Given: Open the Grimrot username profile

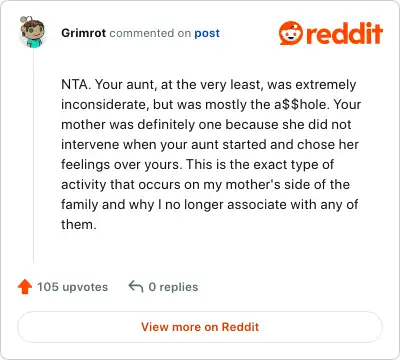Looking at the screenshot, I should coord(83,33).
